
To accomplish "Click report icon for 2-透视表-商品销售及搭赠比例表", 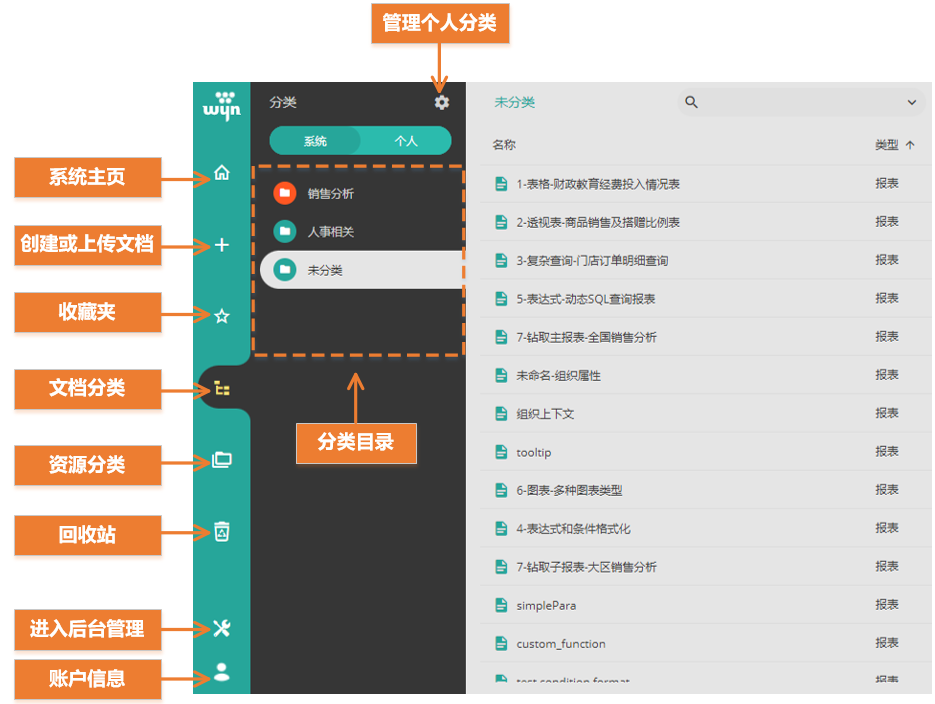I will 501,222.
